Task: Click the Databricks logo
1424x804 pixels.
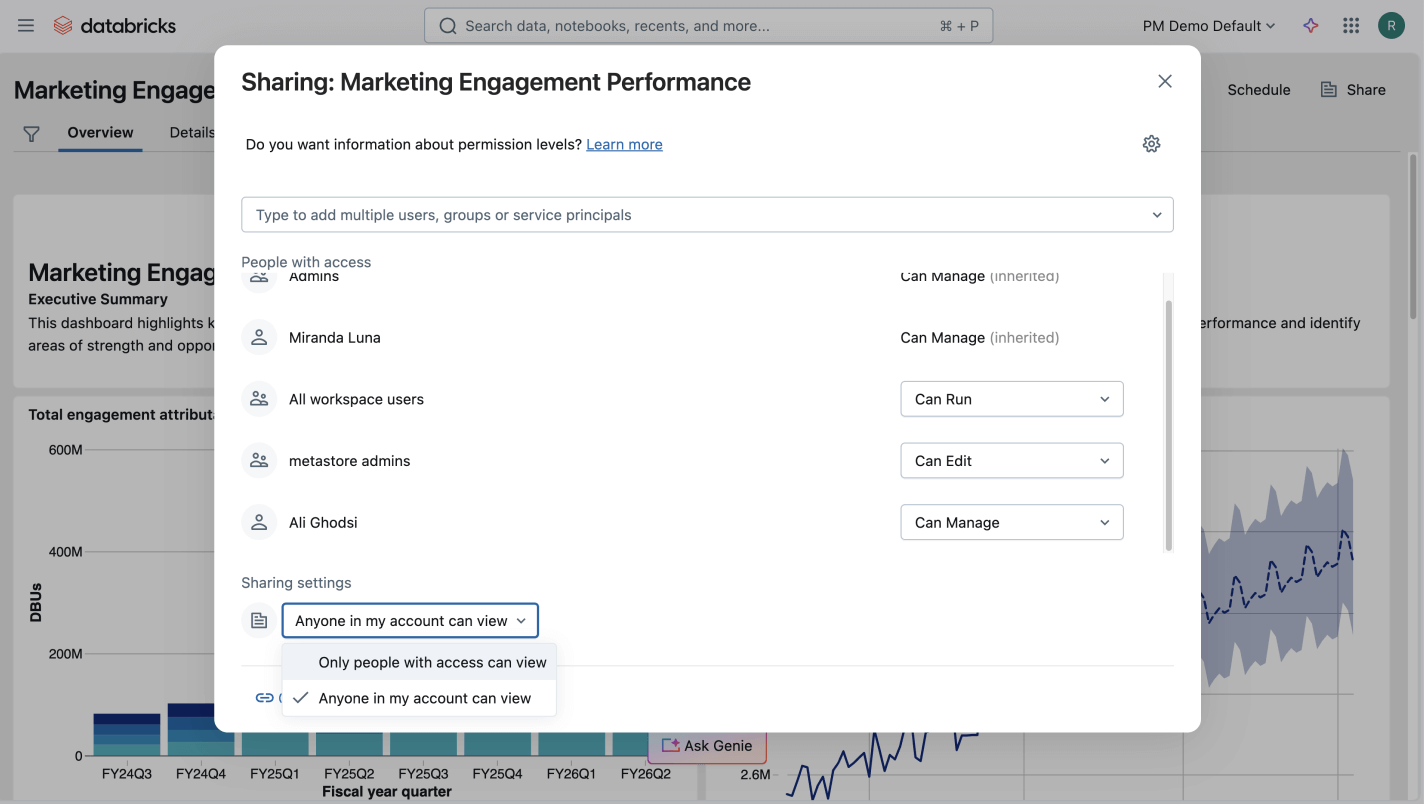Action: pos(114,26)
